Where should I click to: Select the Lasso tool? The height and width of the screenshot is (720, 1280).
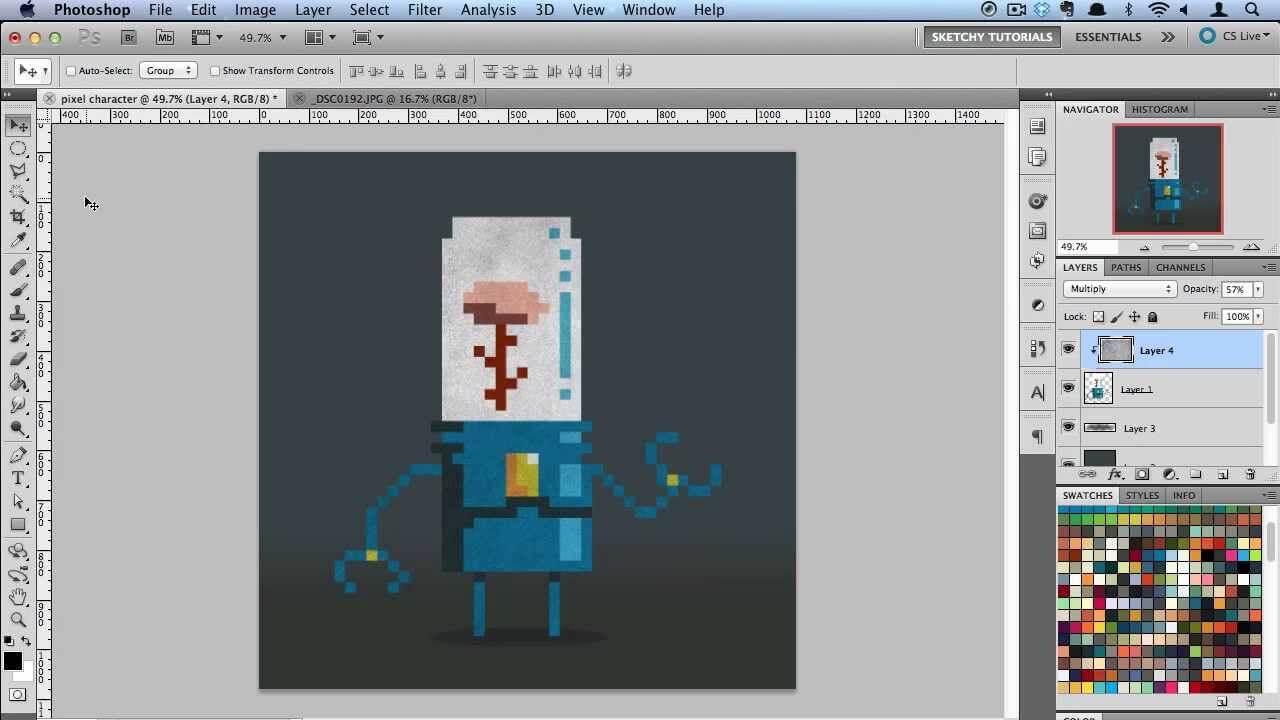click(18, 170)
